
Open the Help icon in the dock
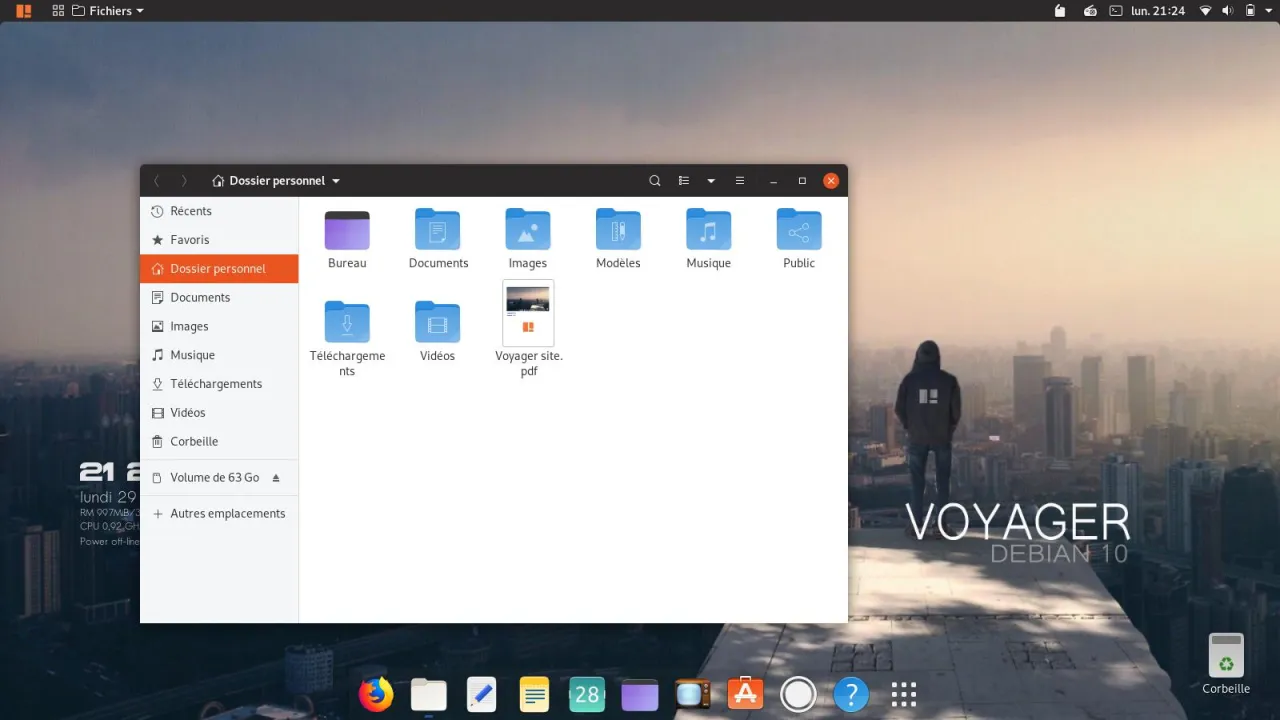[x=850, y=694]
